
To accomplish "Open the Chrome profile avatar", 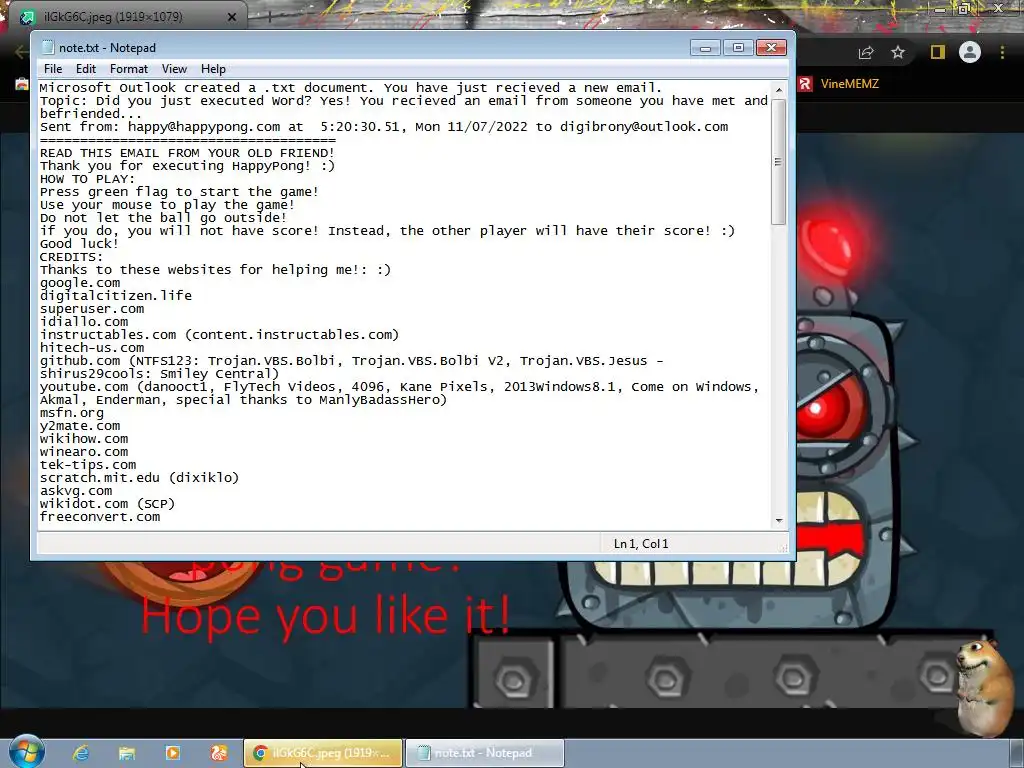I will click(970, 52).
